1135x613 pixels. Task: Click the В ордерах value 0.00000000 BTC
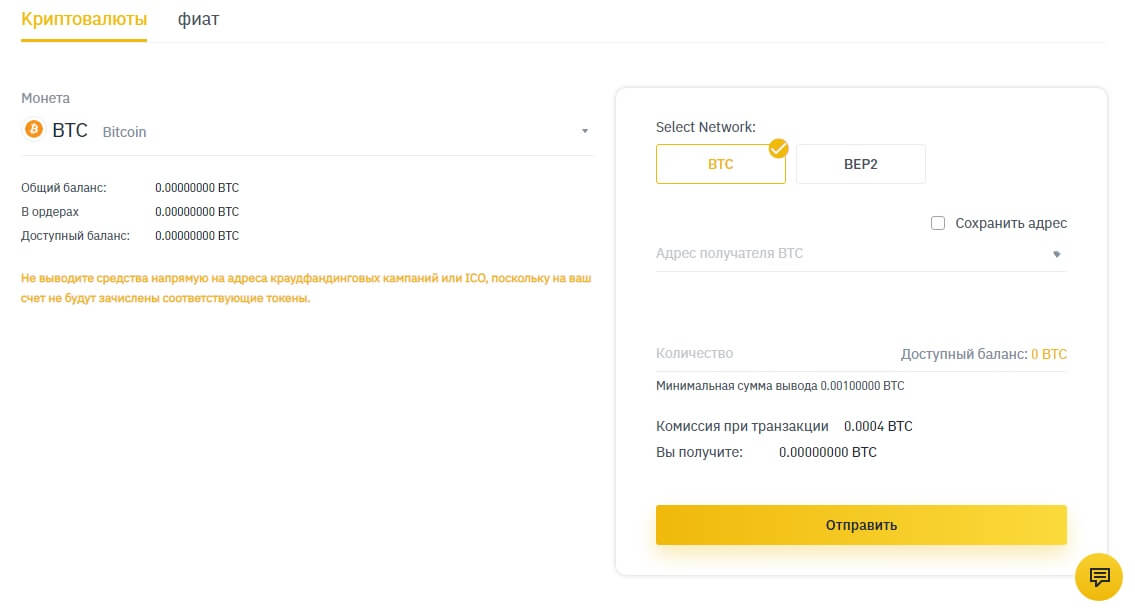(x=197, y=211)
